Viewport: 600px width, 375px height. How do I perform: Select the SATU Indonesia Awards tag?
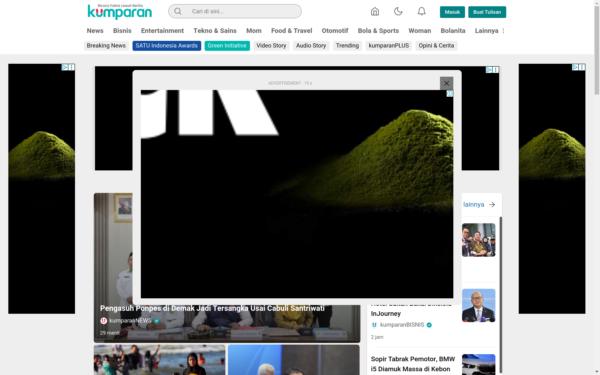pos(166,46)
